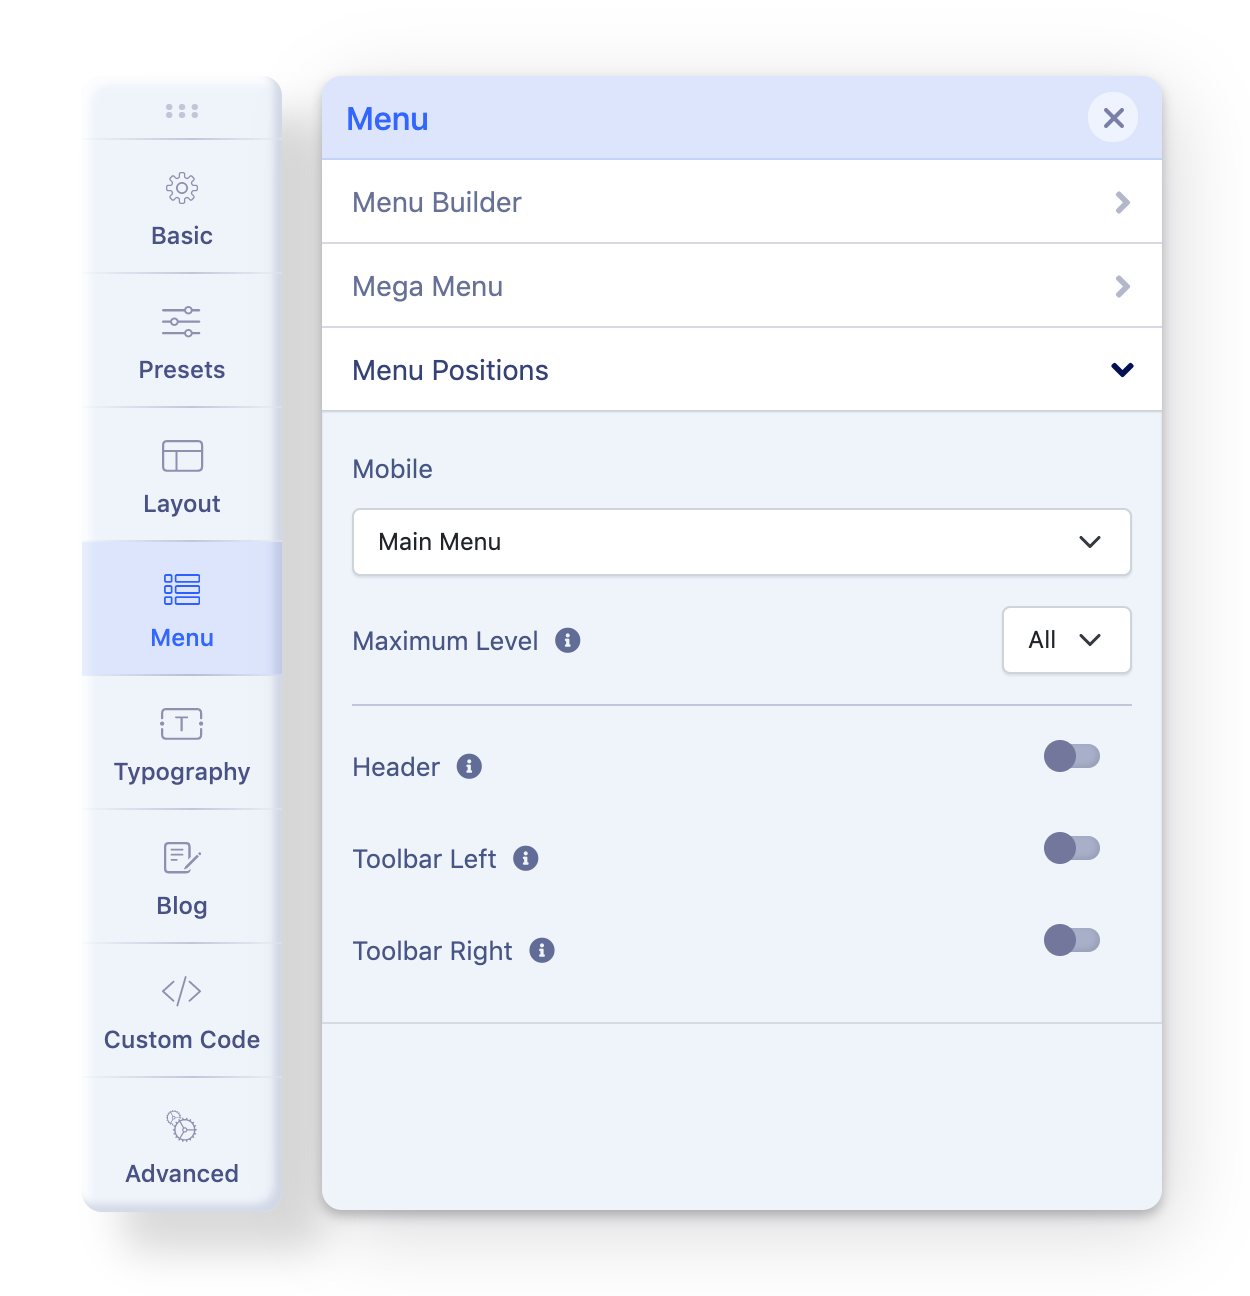Collapse the Menu Positions section
This screenshot has height=1296, width=1250.
tap(742, 370)
